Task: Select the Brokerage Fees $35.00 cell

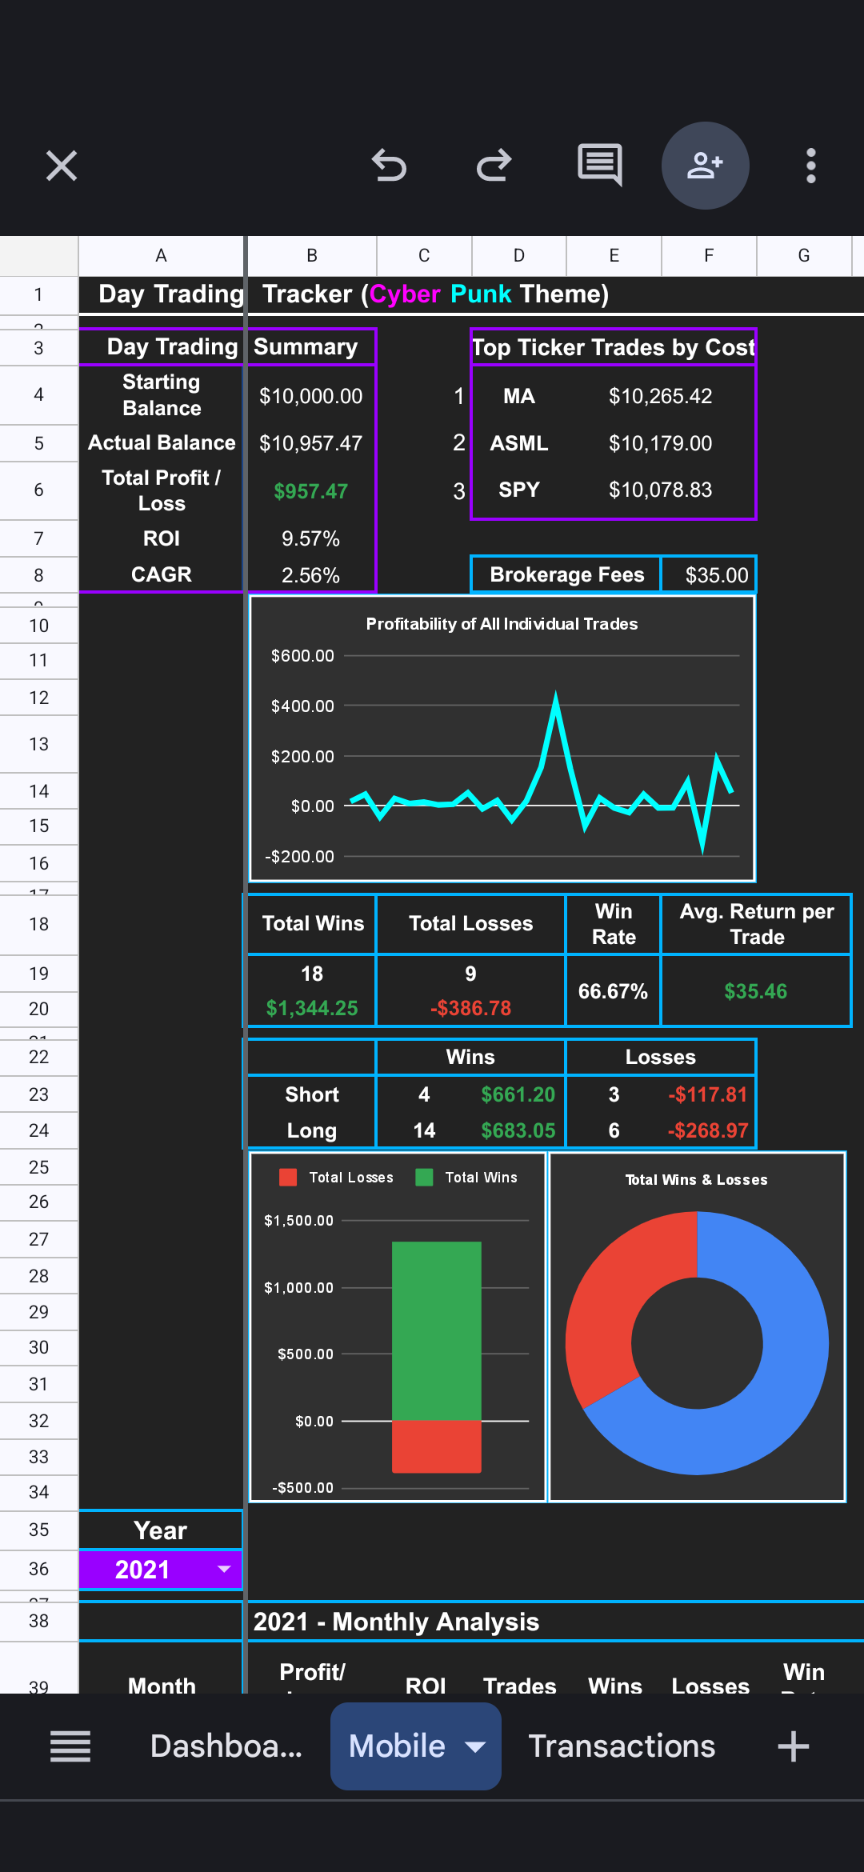Action: point(716,575)
